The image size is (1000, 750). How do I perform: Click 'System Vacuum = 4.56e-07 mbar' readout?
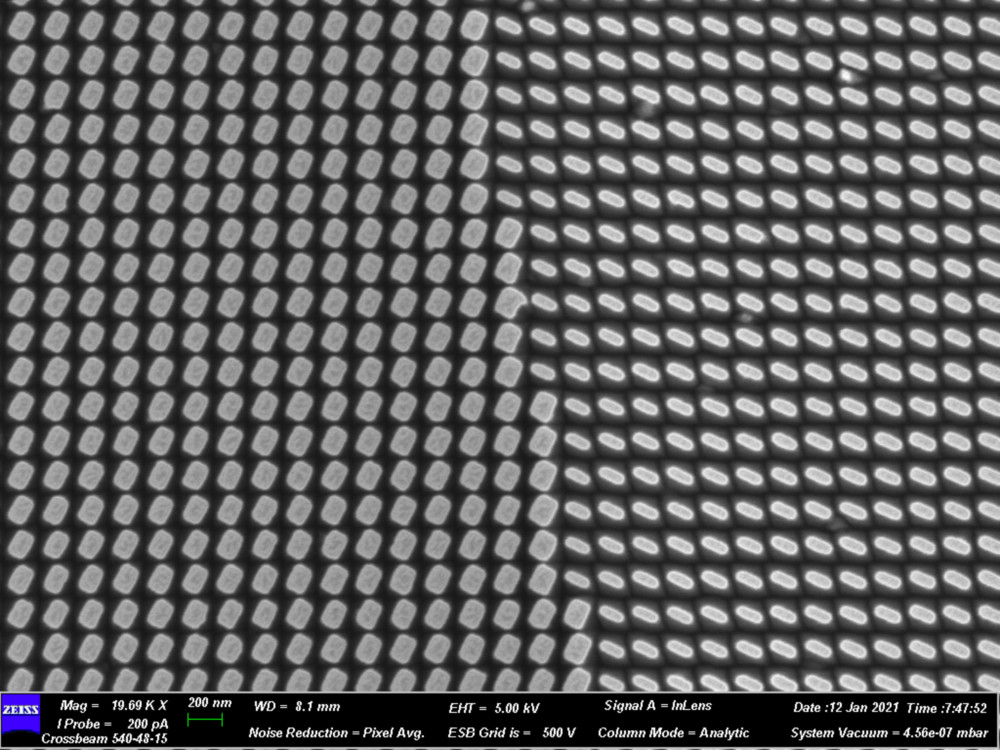coord(889,733)
